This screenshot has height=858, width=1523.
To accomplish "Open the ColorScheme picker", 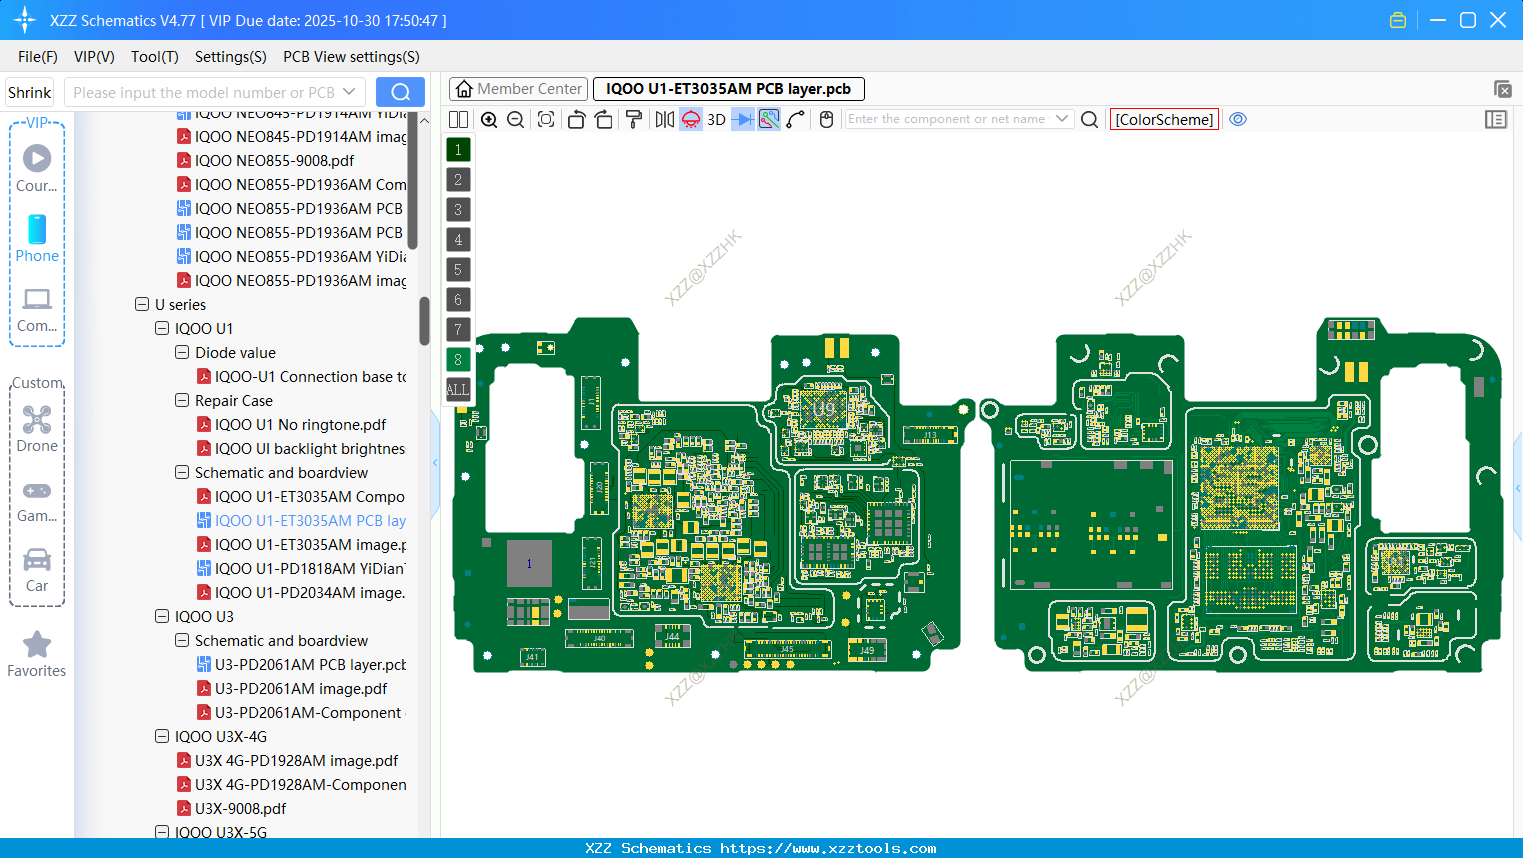I will pyautogui.click(x=1164, y=119).
